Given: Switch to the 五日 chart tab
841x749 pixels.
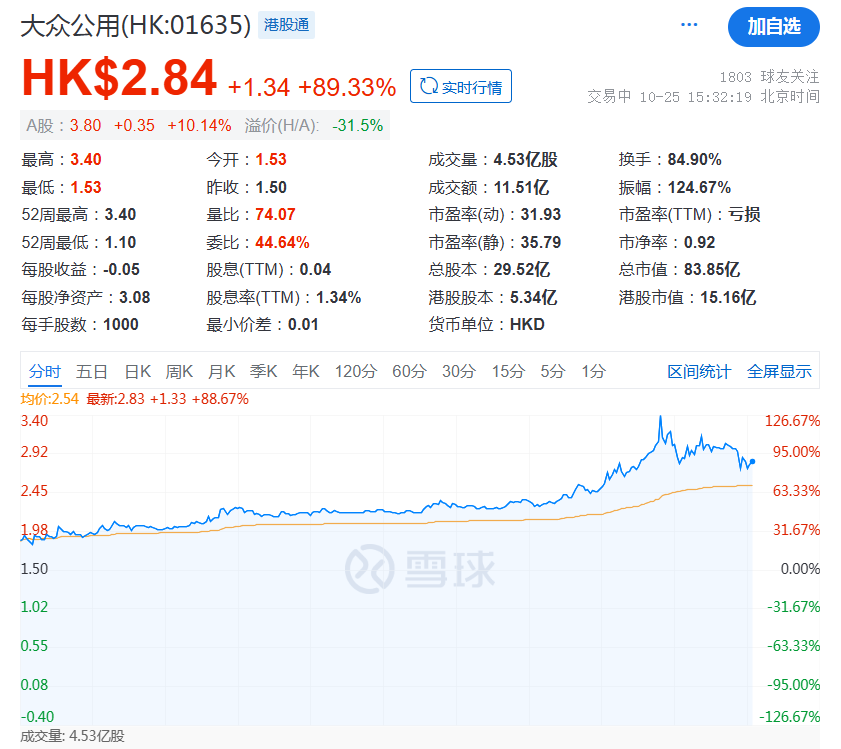Looking at the screenshot, I should tap(92, 371).
